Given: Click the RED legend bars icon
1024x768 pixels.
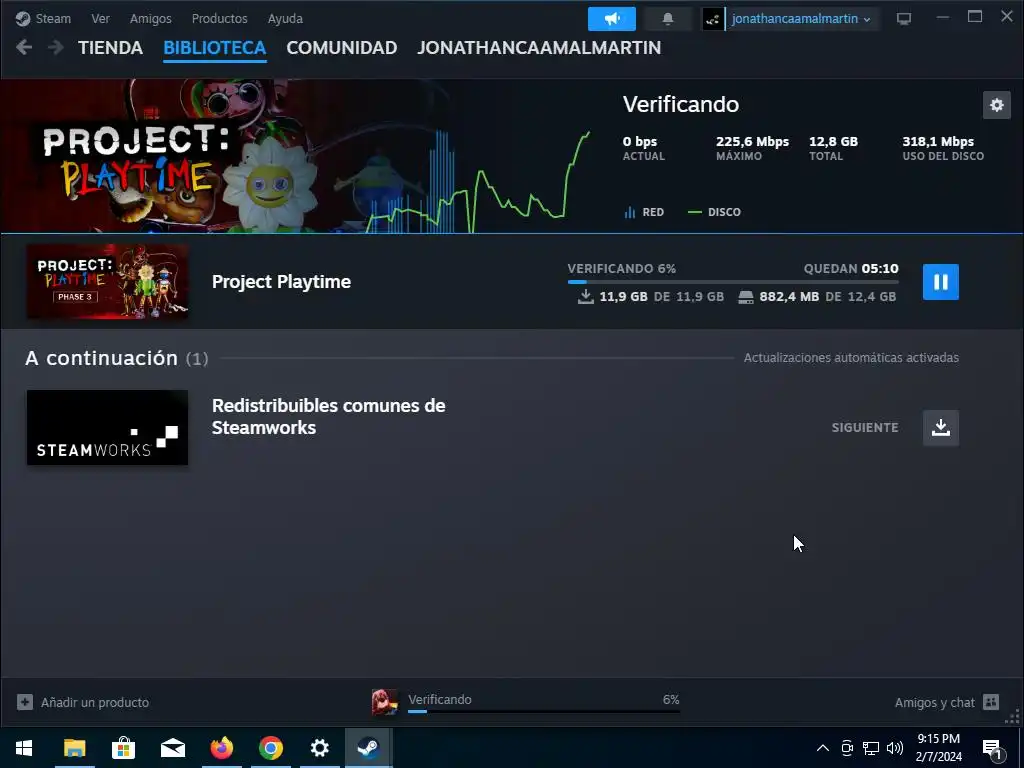Looking at the screenshot, I should (x=630, y=212).
